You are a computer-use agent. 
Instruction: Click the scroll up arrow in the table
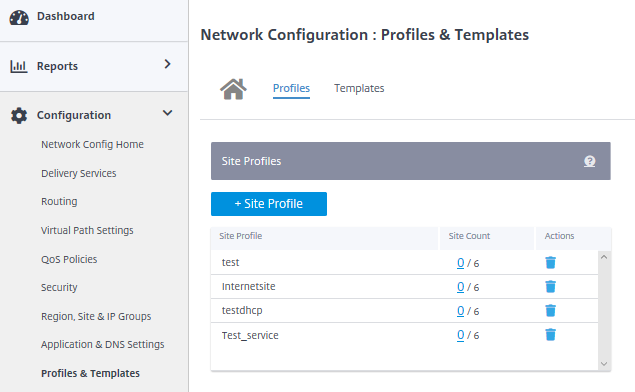point(604,257)
